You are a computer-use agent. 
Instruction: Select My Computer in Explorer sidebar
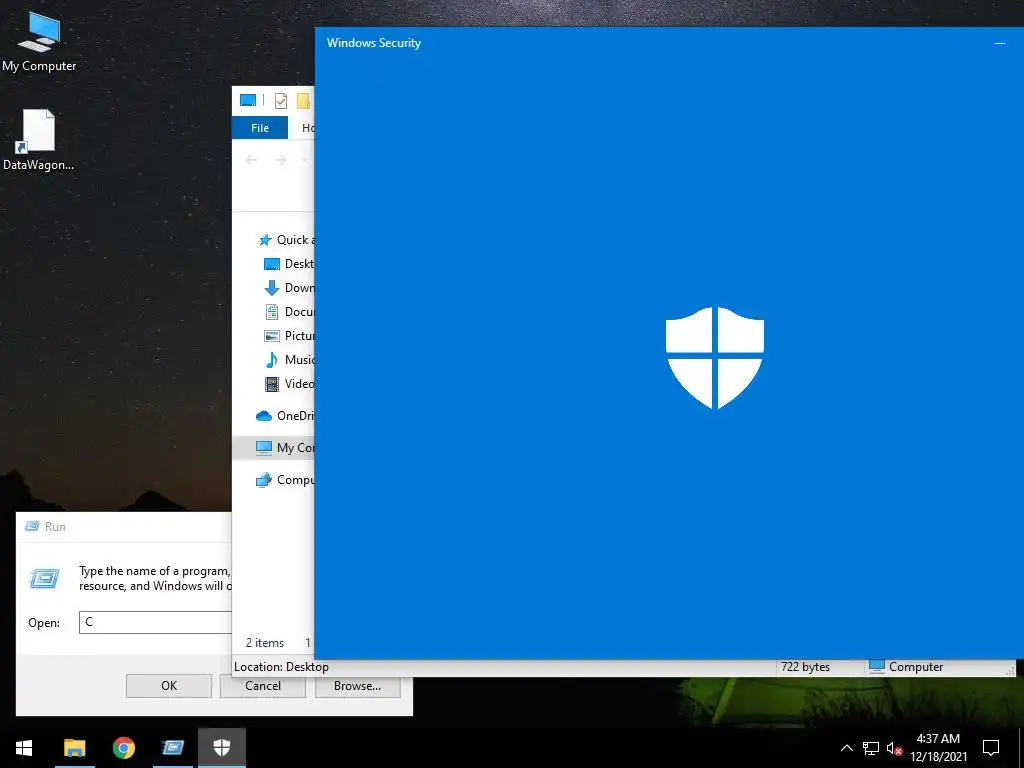274,448
